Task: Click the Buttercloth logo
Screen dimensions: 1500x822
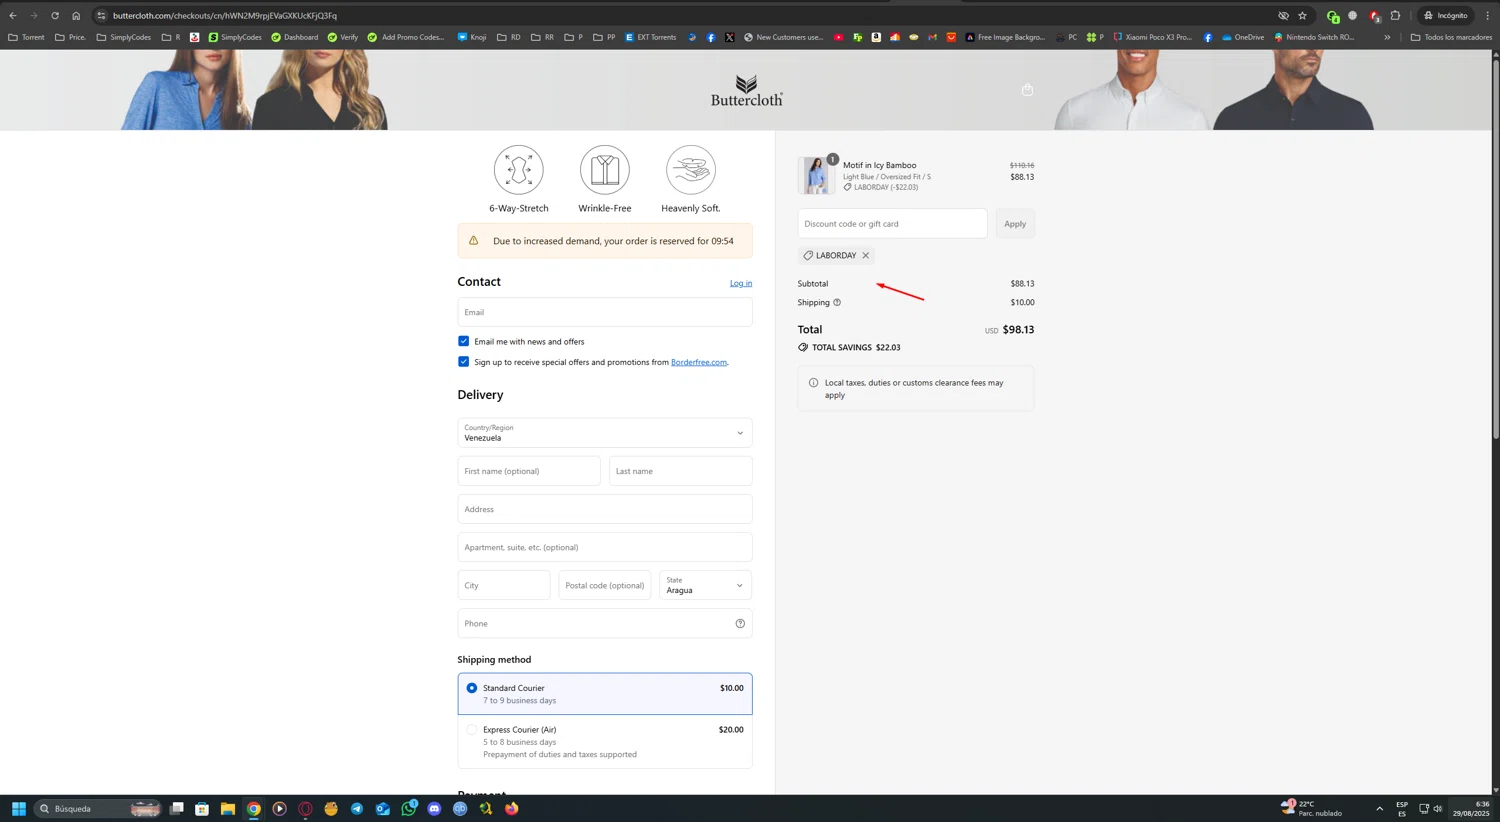Action: pyautogui.click(x=746, y=90)
